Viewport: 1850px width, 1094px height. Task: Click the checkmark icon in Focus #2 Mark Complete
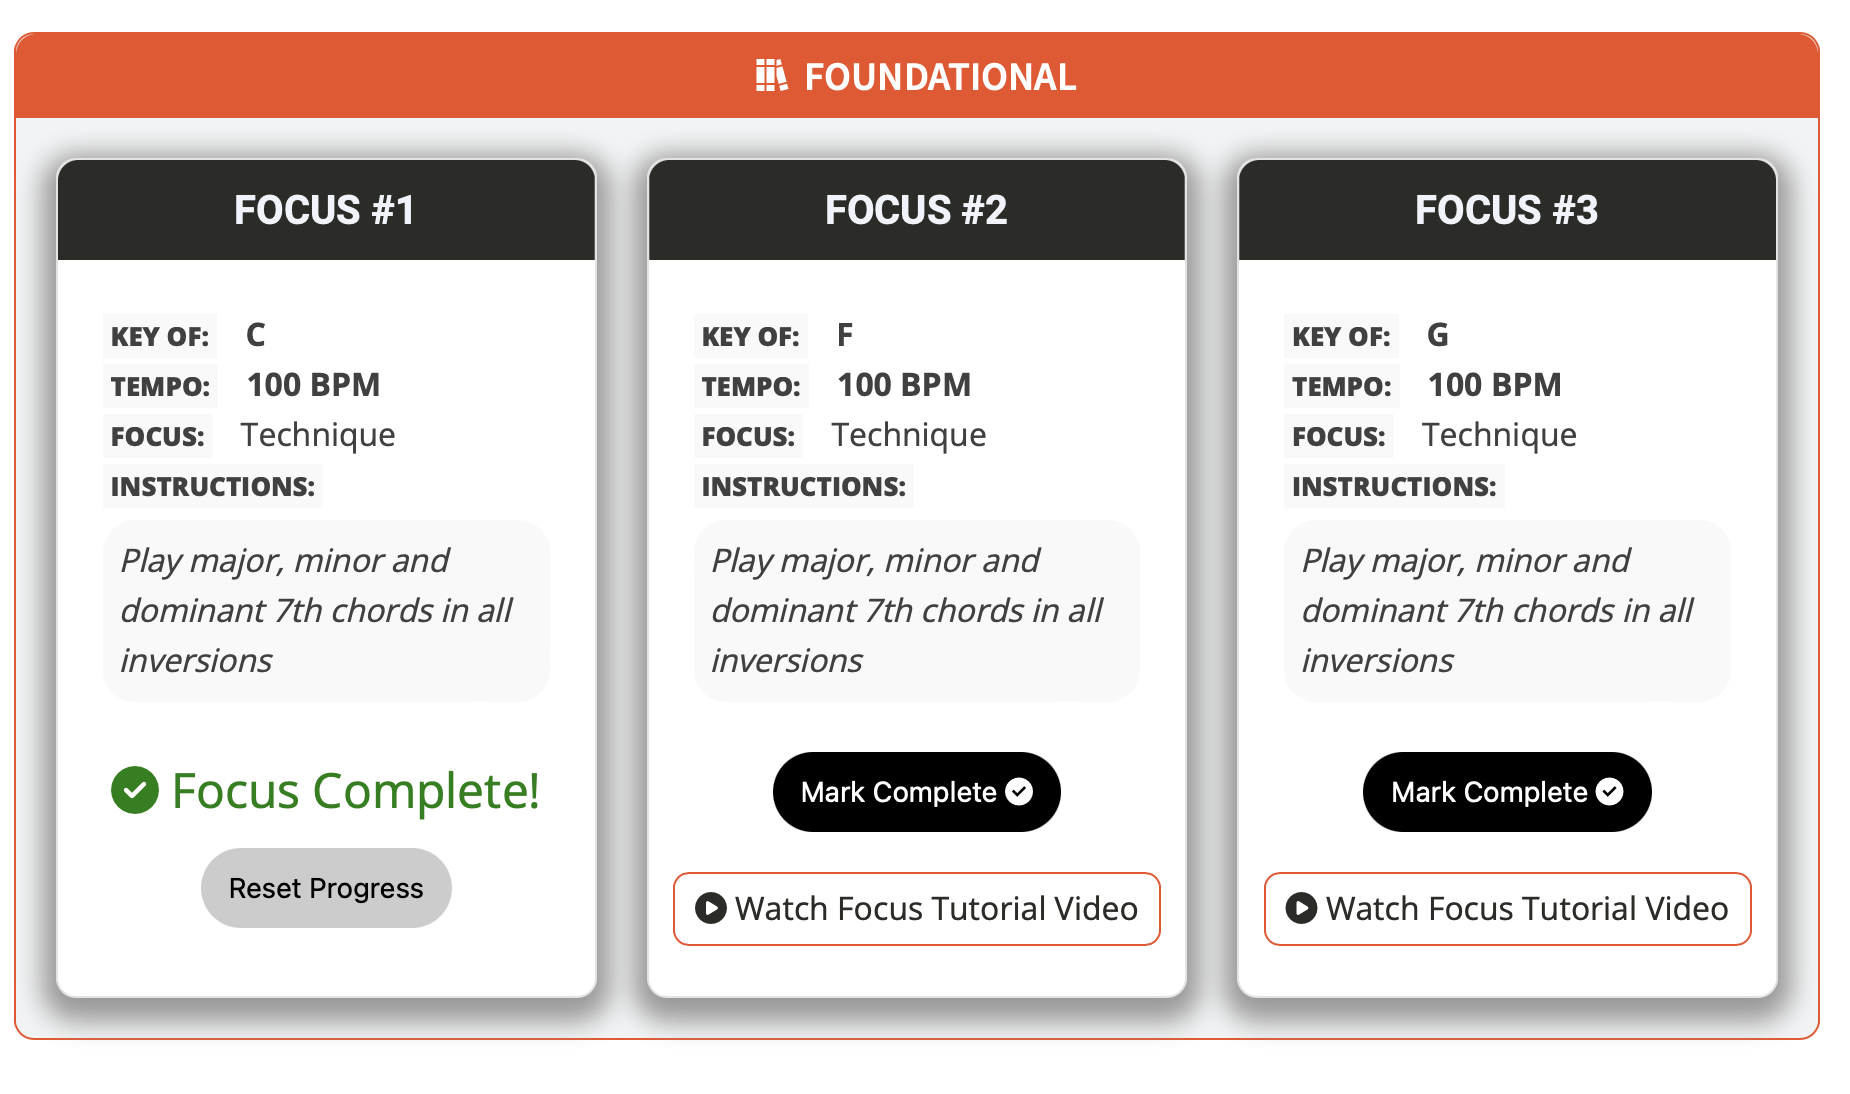coord(1019,792)
